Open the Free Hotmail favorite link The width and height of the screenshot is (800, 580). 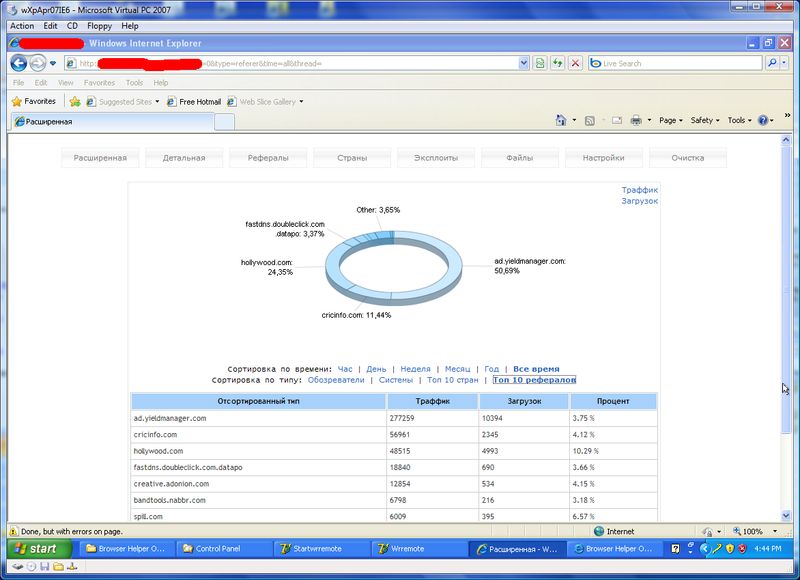(194, 102)
